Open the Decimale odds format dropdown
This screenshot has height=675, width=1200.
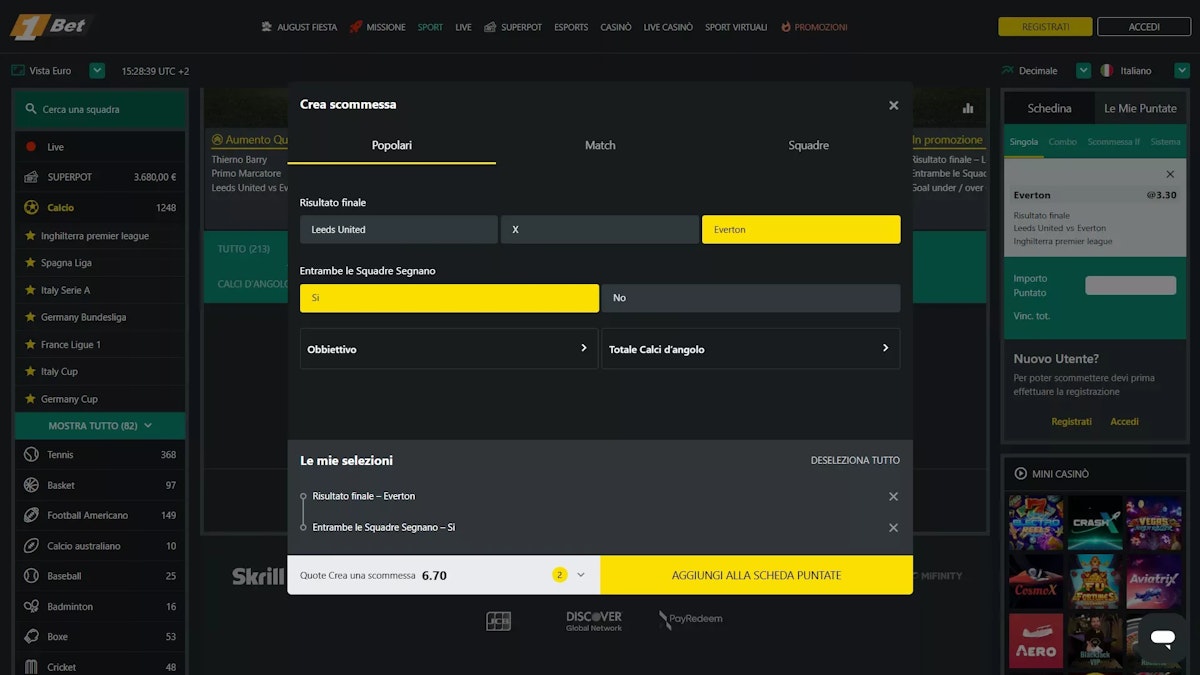click(1083, 71)
